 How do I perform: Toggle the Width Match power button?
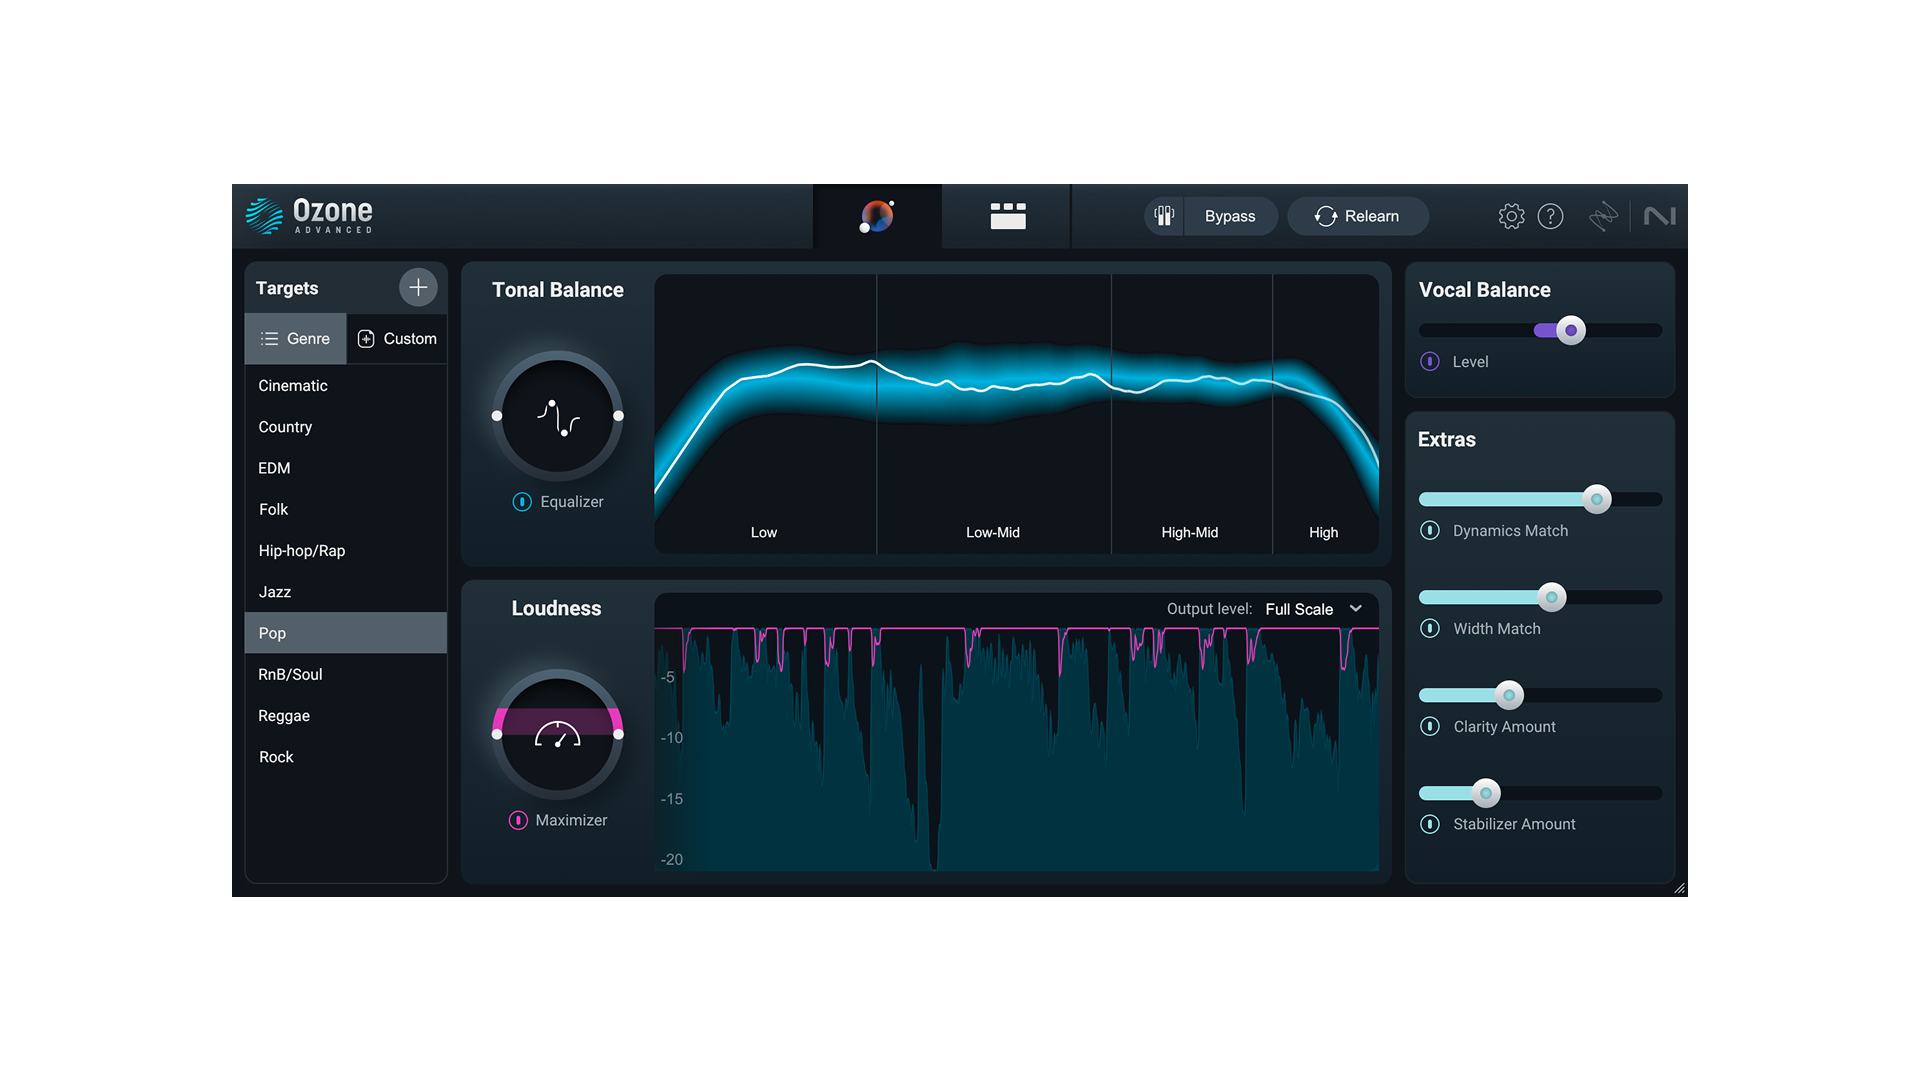[x=1430, y=628]
